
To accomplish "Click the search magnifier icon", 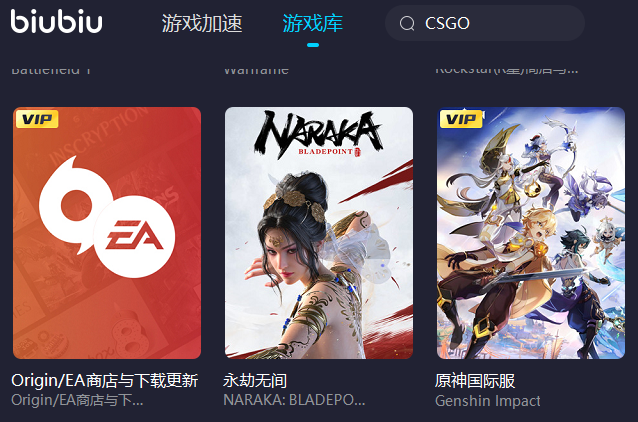I will click(x=407, y=23).
